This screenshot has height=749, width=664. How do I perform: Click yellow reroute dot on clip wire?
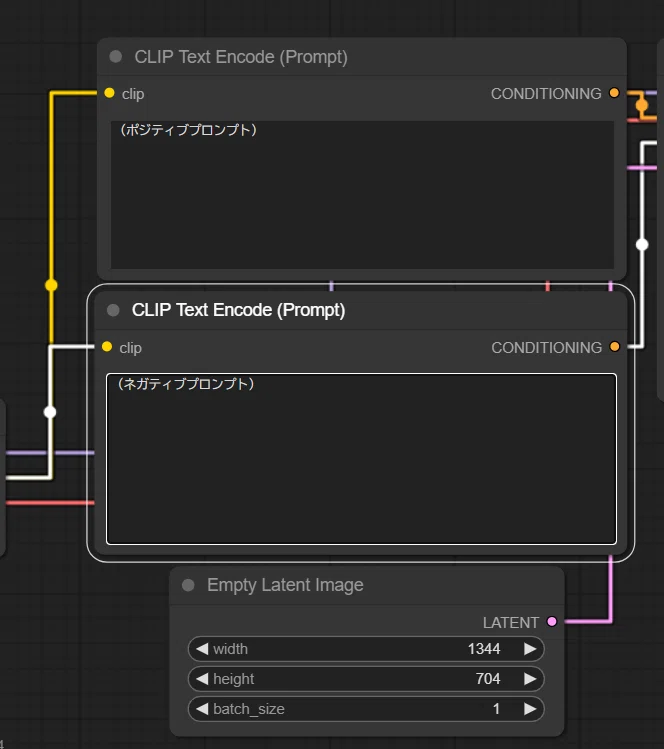click(51, 285)
